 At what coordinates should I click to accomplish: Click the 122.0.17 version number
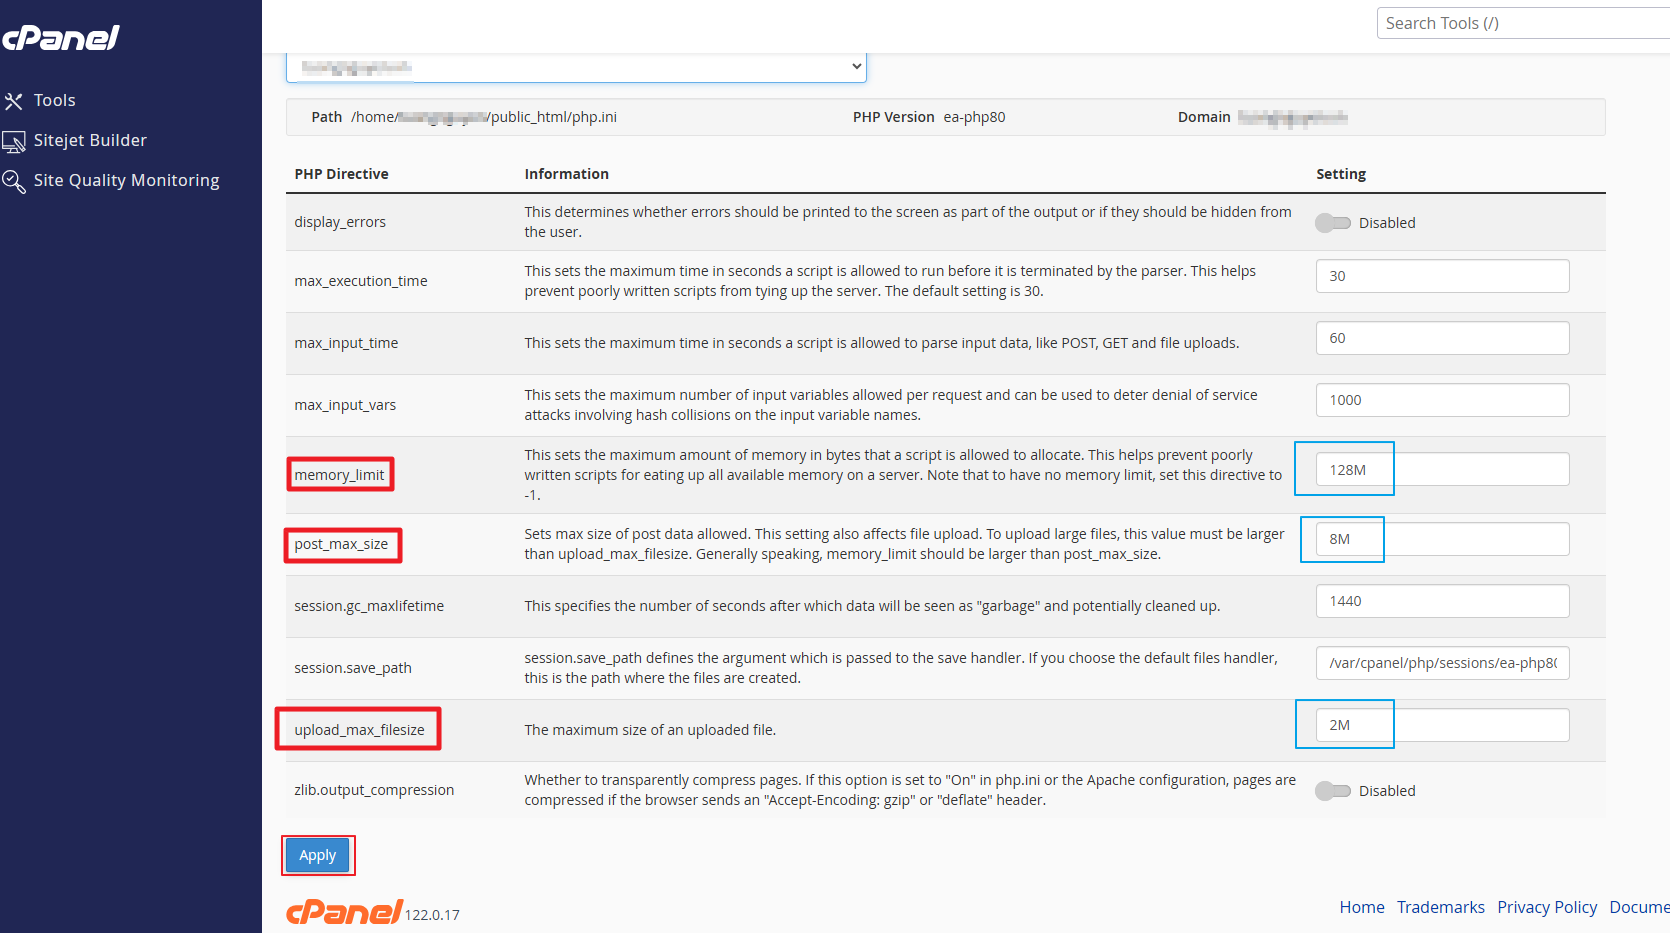point(432,915)
